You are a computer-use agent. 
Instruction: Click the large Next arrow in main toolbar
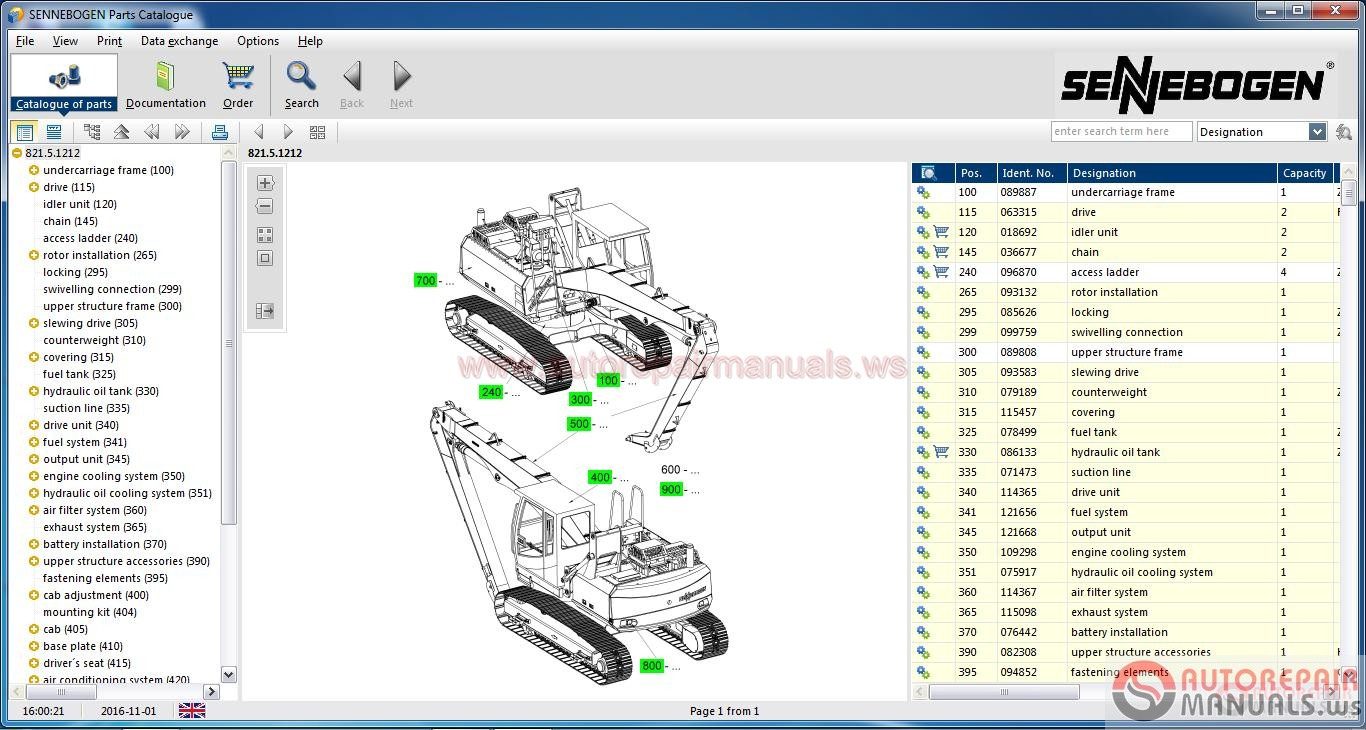click(401, 84)
